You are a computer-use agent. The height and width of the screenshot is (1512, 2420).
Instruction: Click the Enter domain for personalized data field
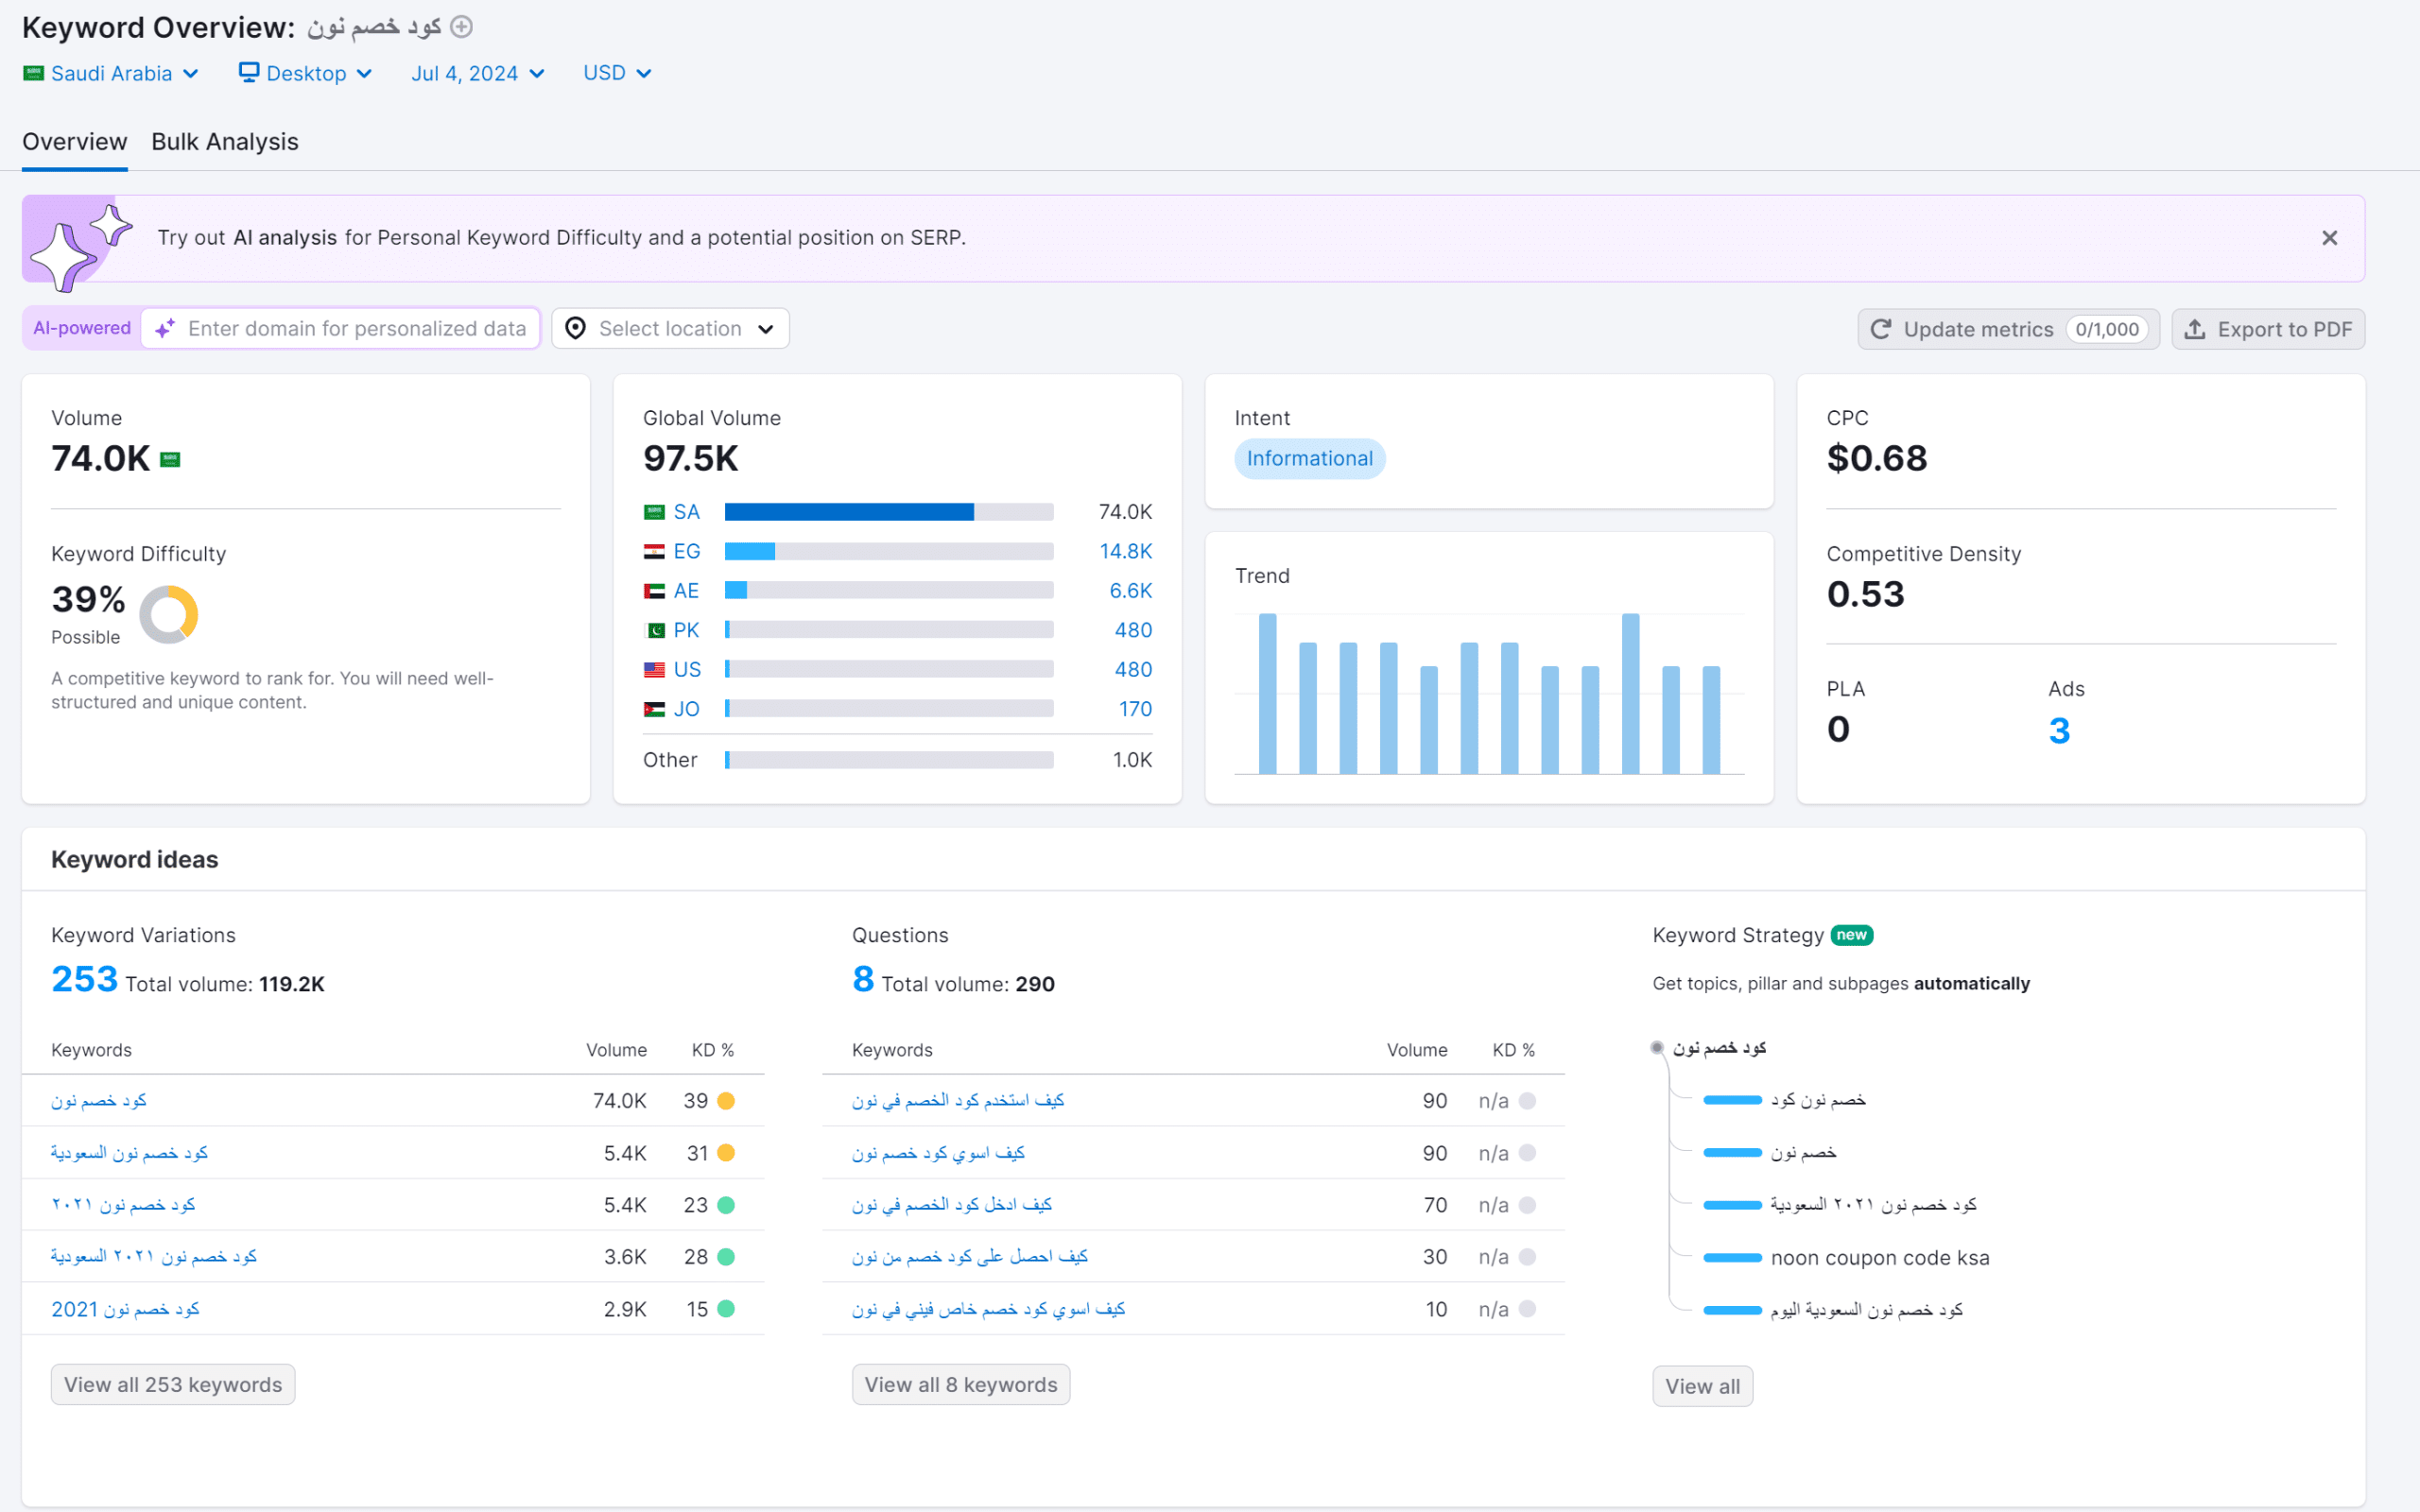tap(340, 328)
